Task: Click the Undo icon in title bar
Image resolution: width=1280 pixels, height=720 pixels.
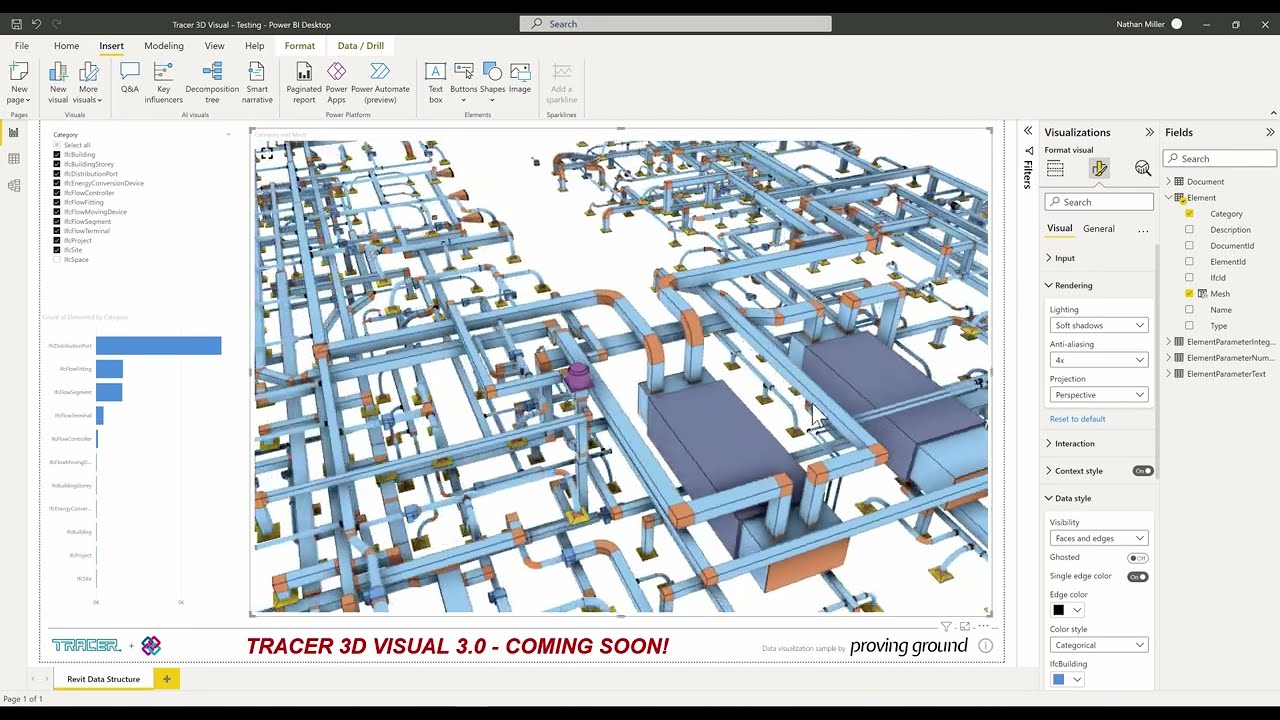Action: (x=36, y=24)
